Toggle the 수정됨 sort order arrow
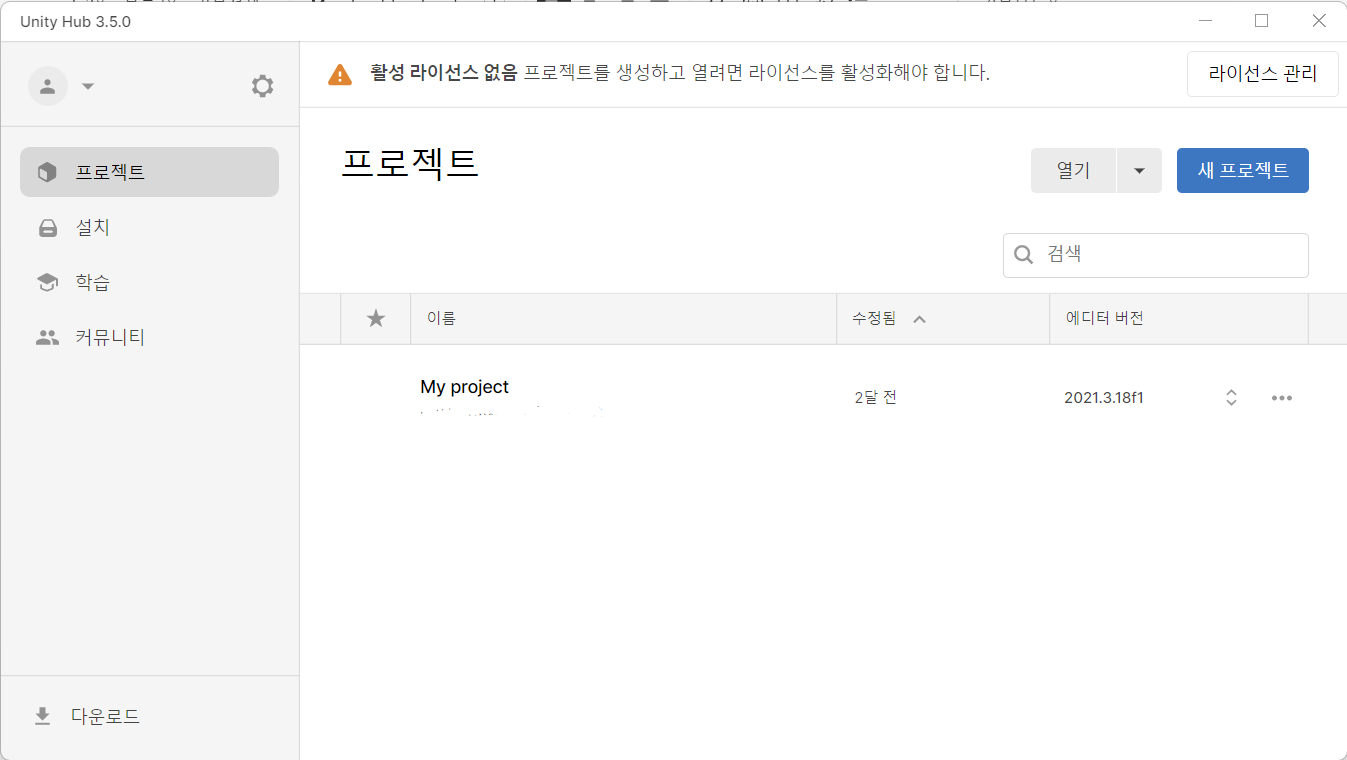 919,319
